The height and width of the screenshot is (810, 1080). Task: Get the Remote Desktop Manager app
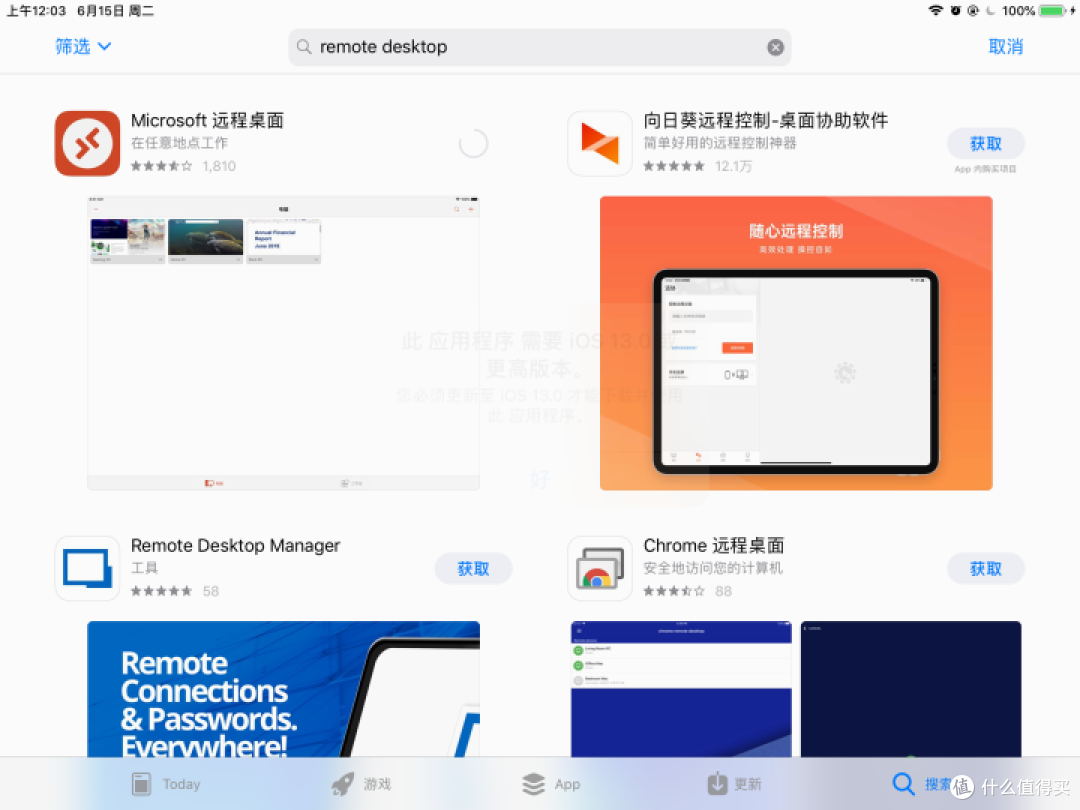[x=473, y=568]
